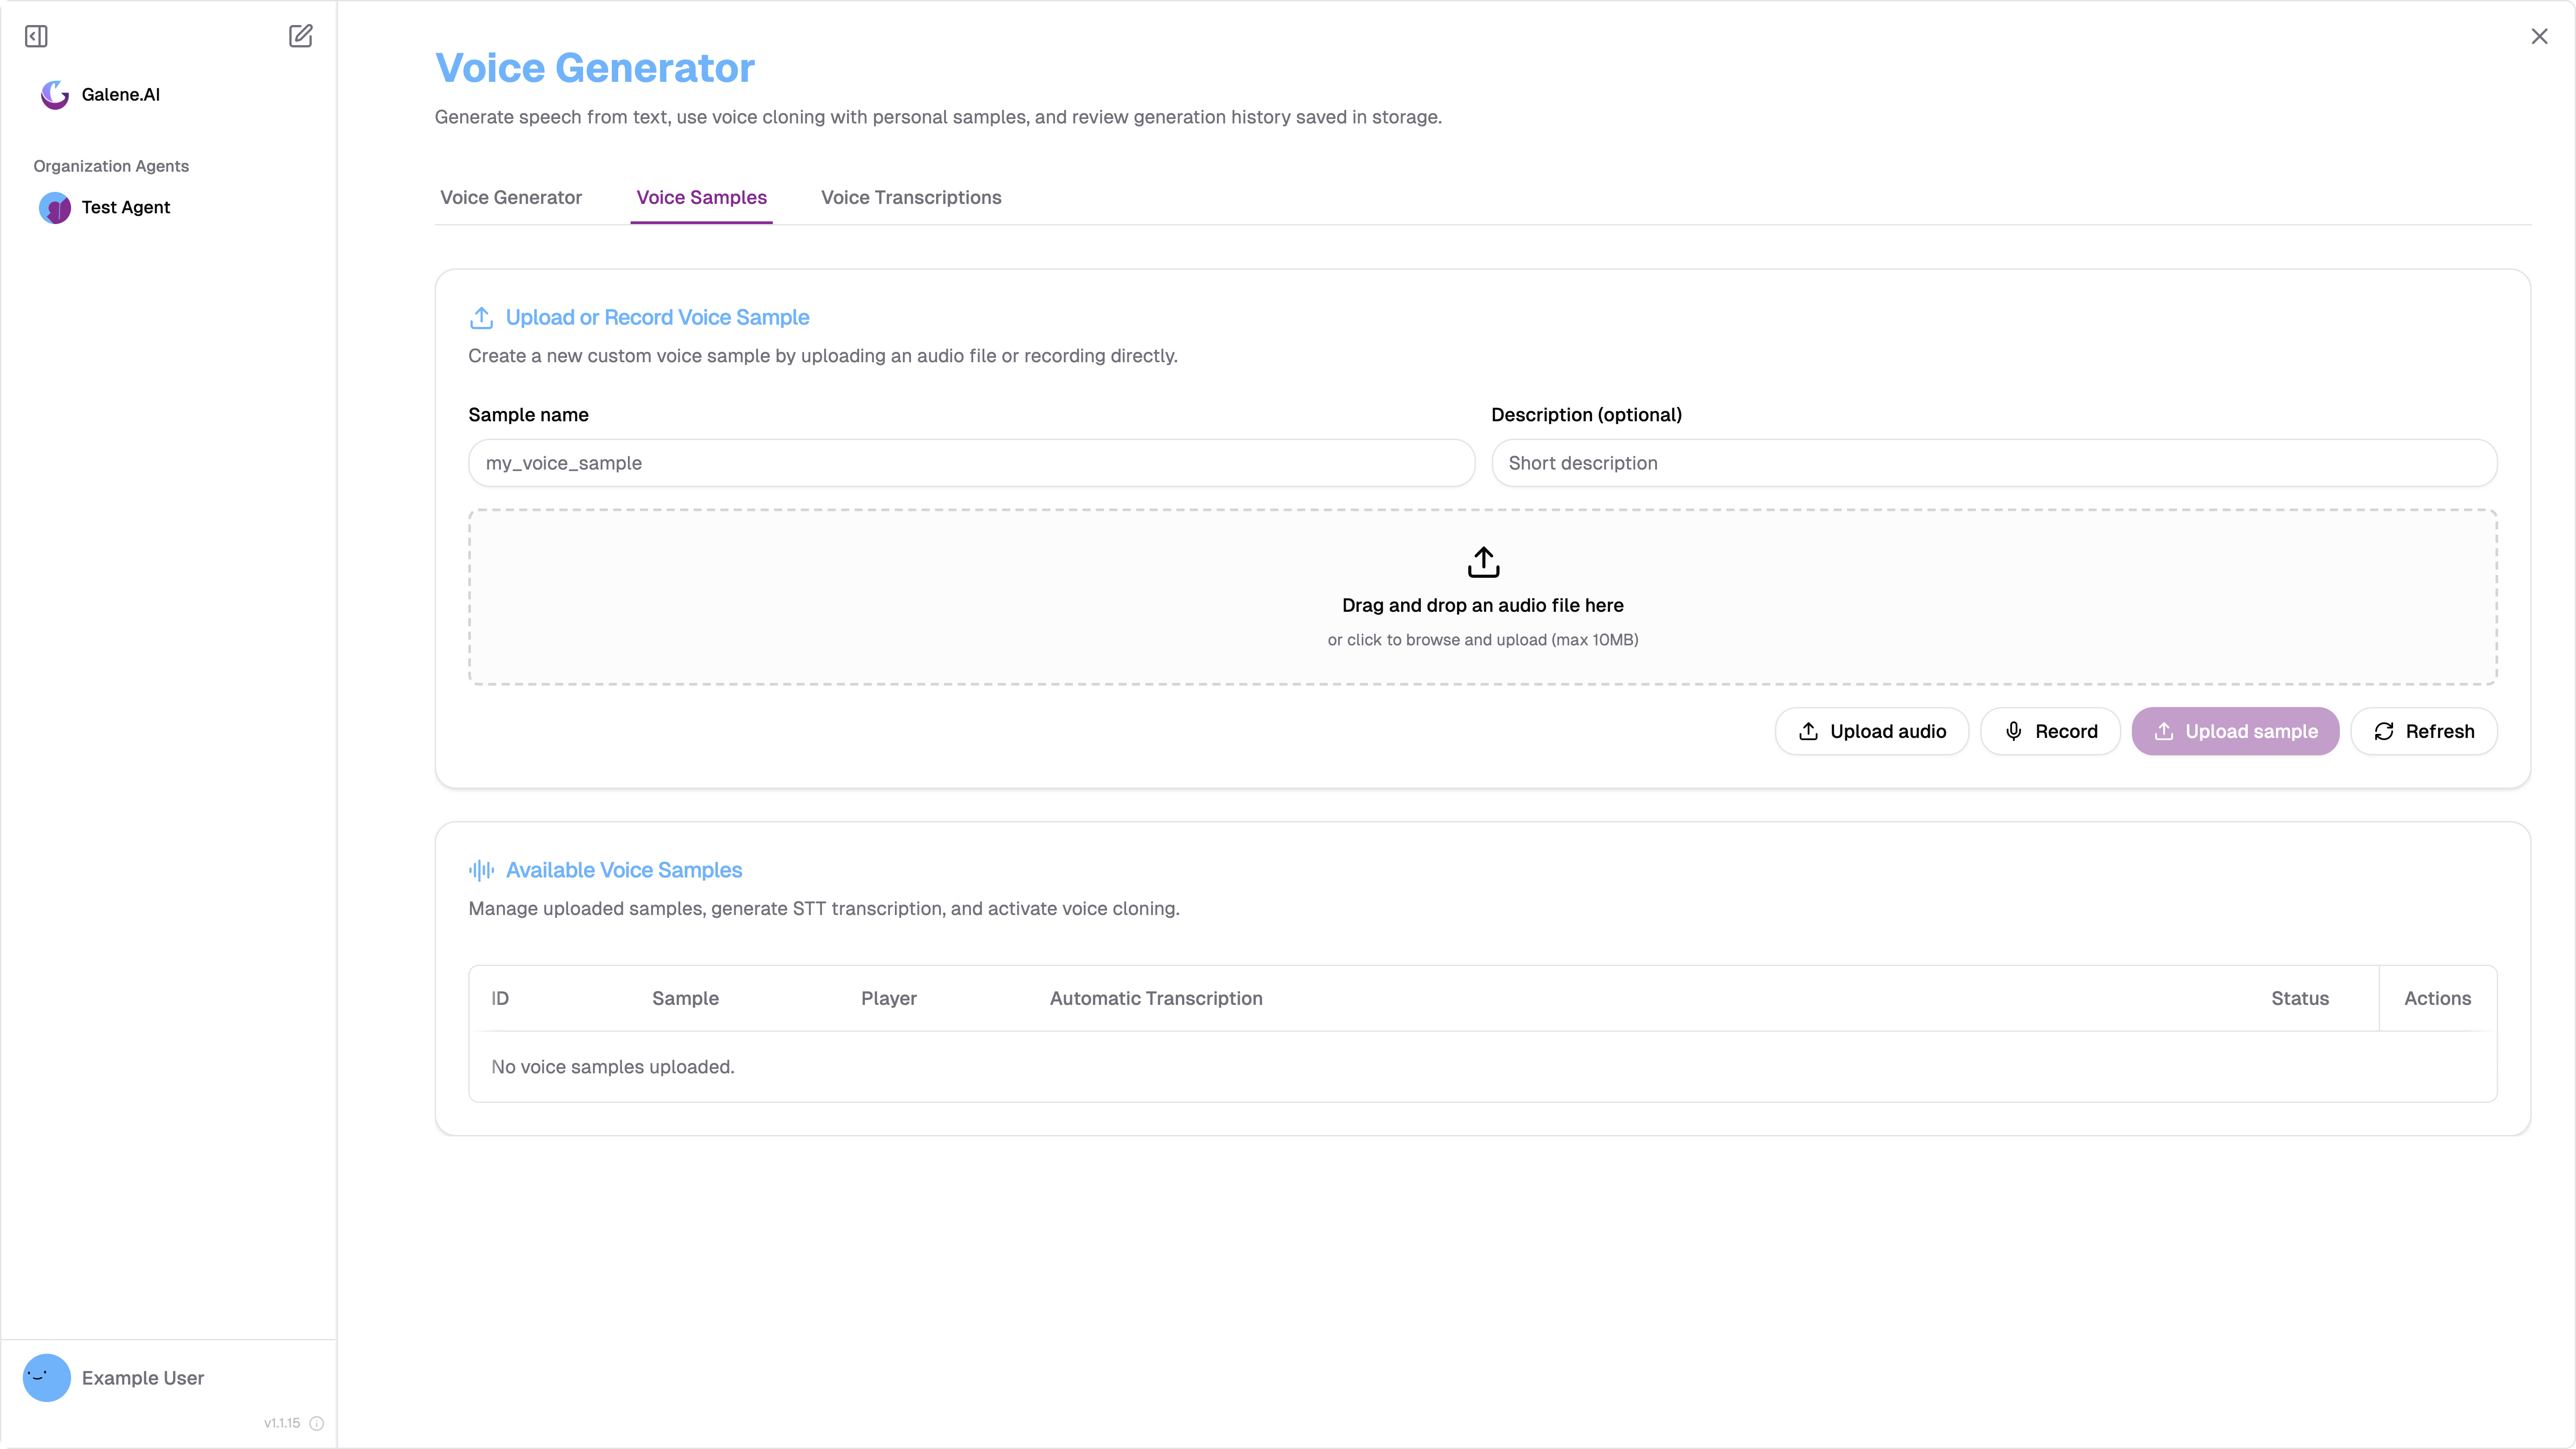Screen dimensions: 2576x1449
Task: Start recording with the Record button
Action: (2050, 732)
